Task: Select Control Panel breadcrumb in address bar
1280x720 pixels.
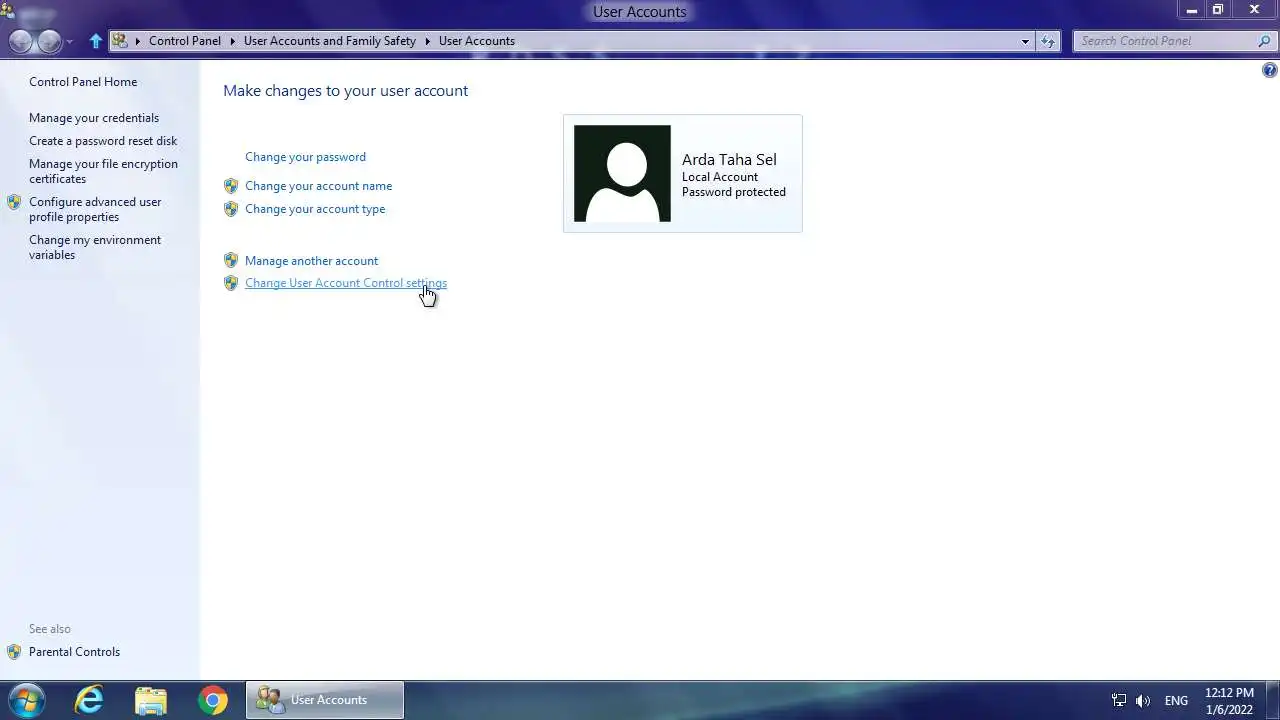Action: pos(185,41)
